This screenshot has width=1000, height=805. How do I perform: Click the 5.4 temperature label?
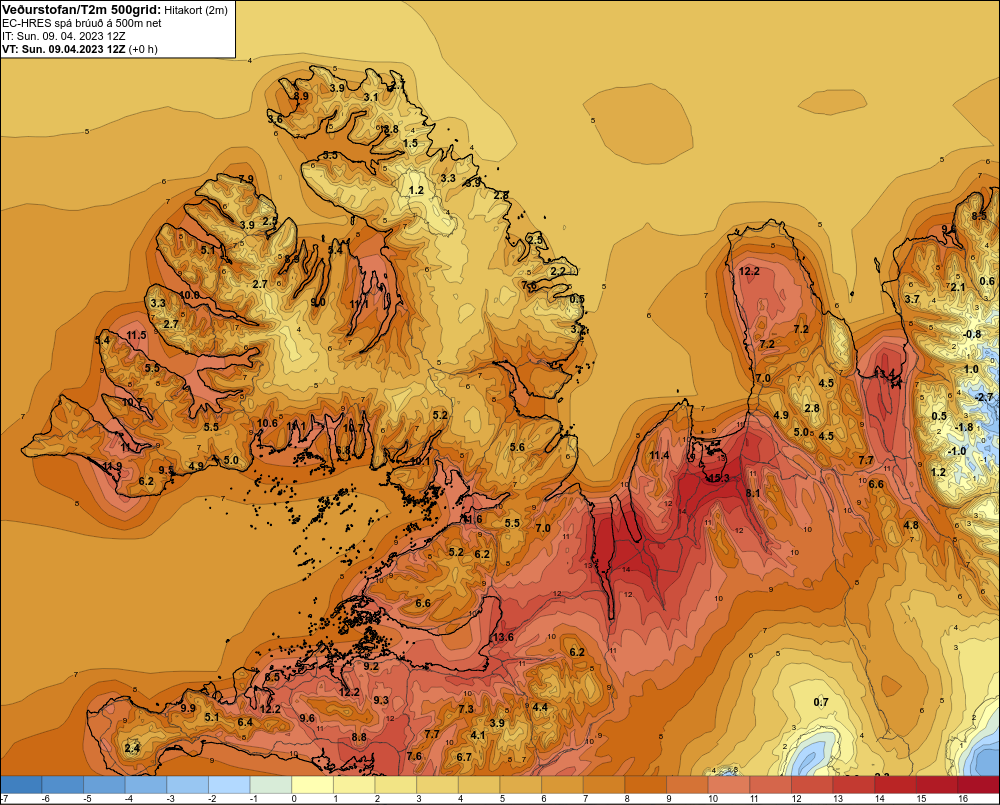point(102,340)
